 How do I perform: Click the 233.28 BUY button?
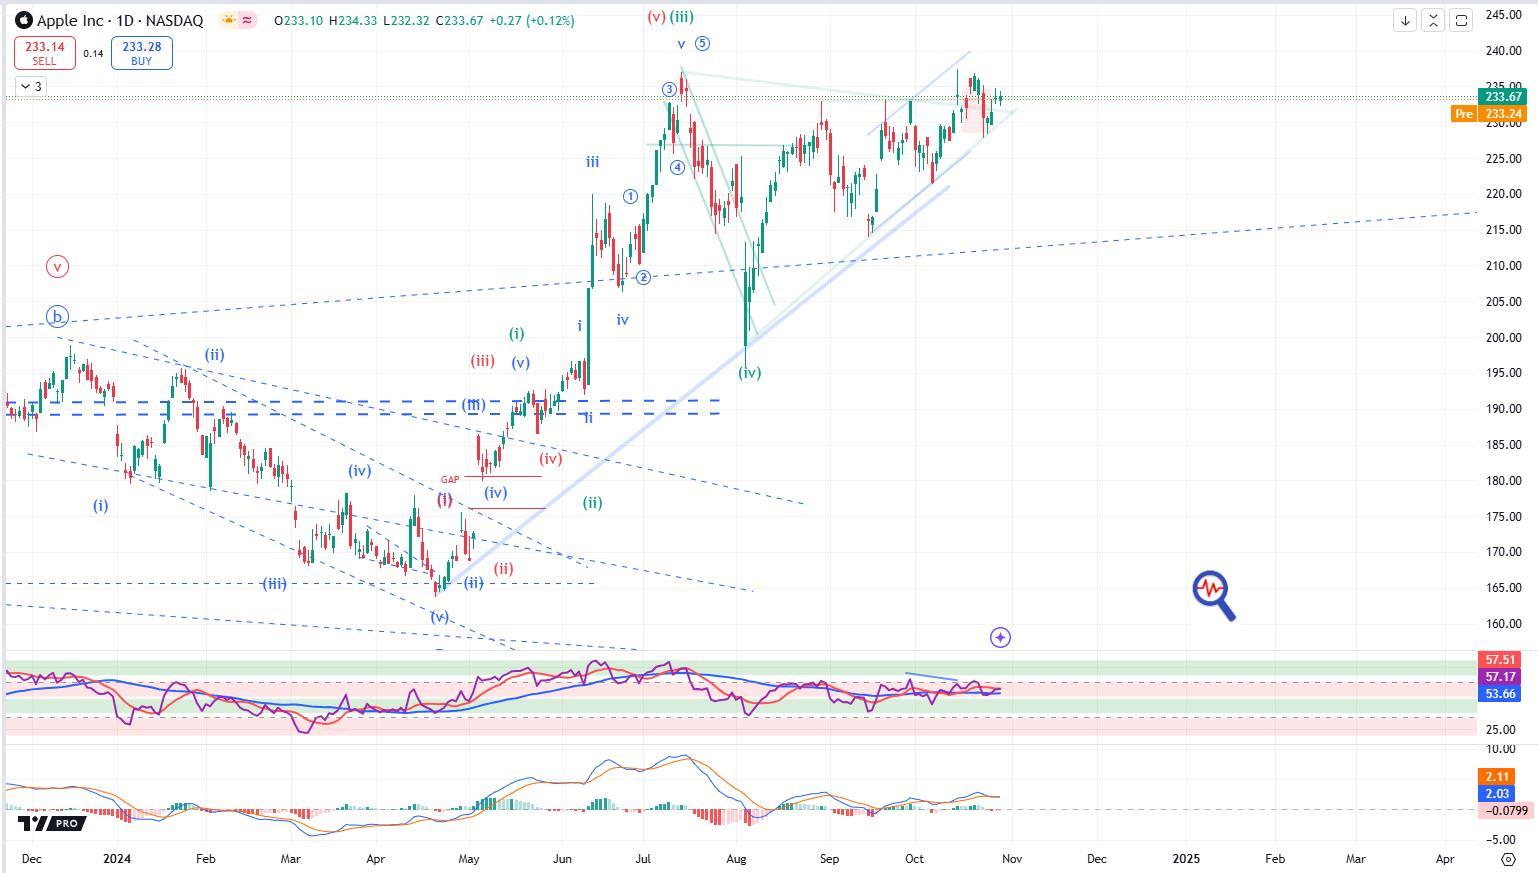click(141, 53)
